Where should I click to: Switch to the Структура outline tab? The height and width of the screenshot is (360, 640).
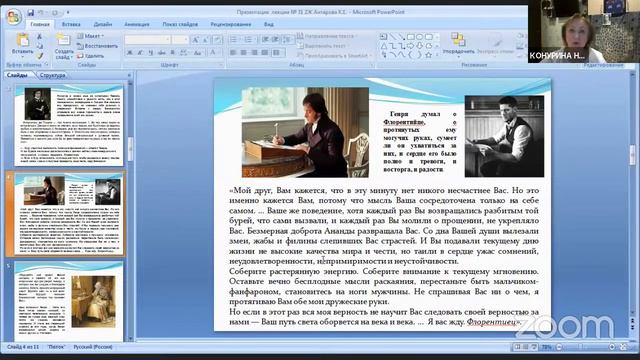53,76
